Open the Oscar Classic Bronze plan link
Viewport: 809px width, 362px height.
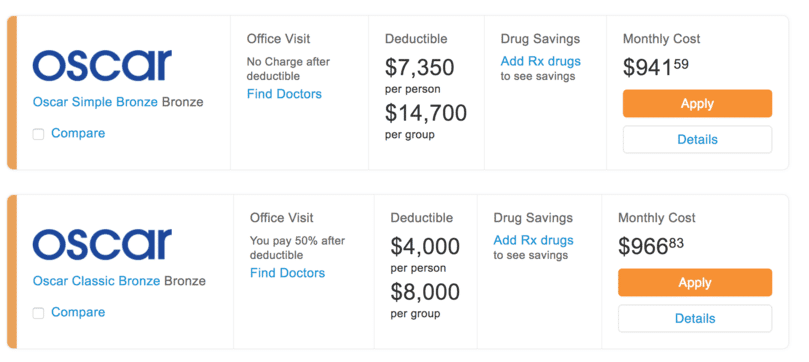[x=96, y=281]
